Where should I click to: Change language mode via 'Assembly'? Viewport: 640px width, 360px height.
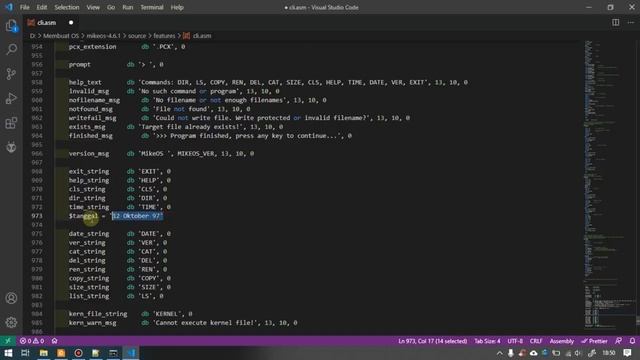click(x=562, y=341)
